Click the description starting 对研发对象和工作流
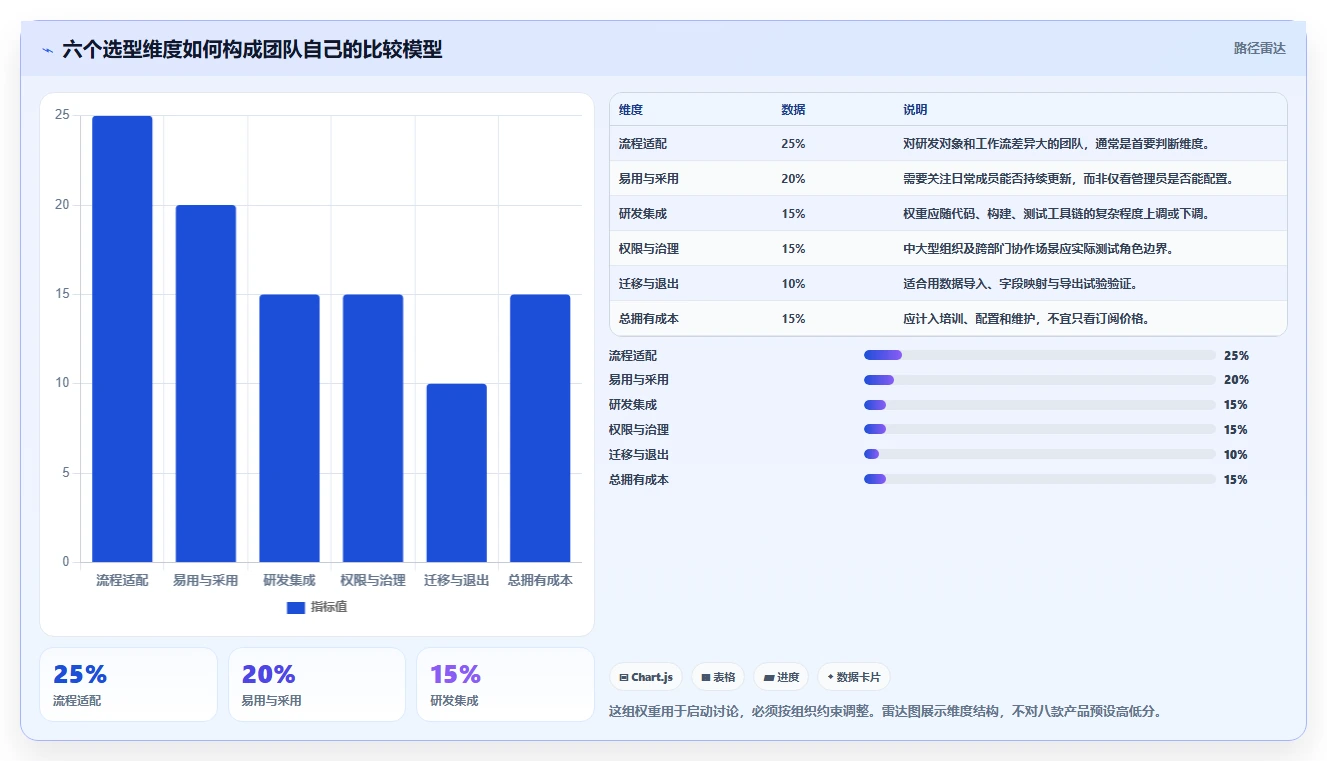1327x761 pixels. pyautogui.click(x=1057, y=144)
